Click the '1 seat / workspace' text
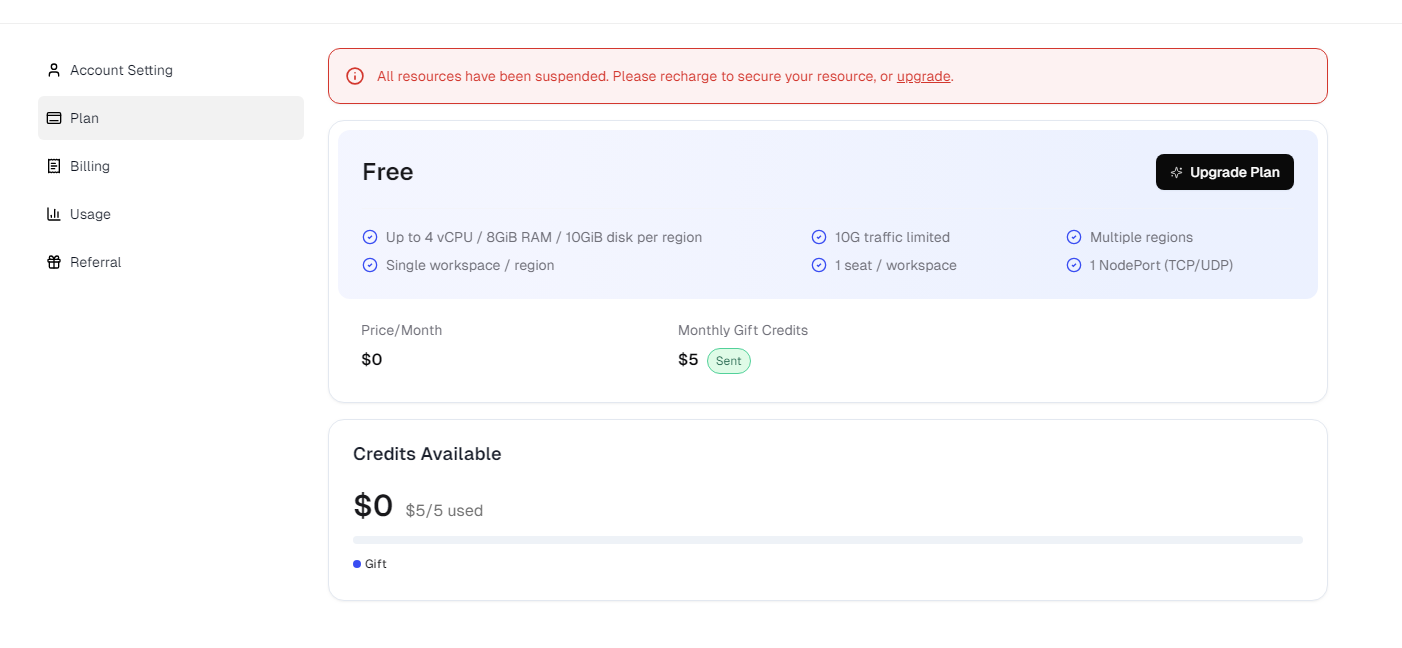This screenshot has height=648, width=1402. point(896,265)
